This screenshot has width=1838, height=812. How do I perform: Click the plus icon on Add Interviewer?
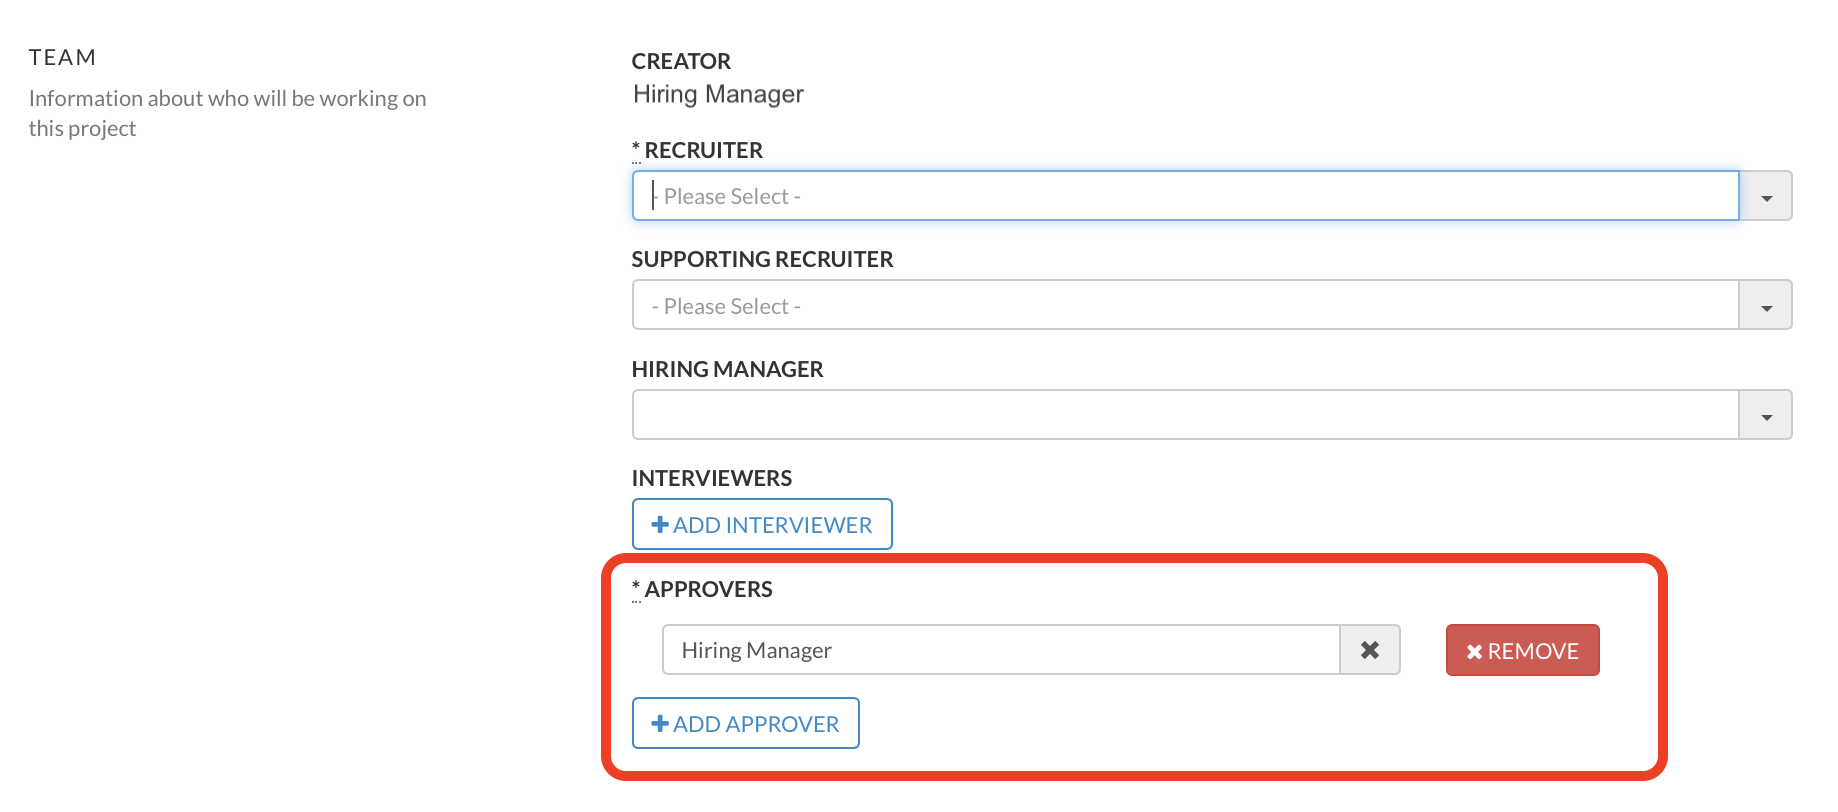coord(660,525)
